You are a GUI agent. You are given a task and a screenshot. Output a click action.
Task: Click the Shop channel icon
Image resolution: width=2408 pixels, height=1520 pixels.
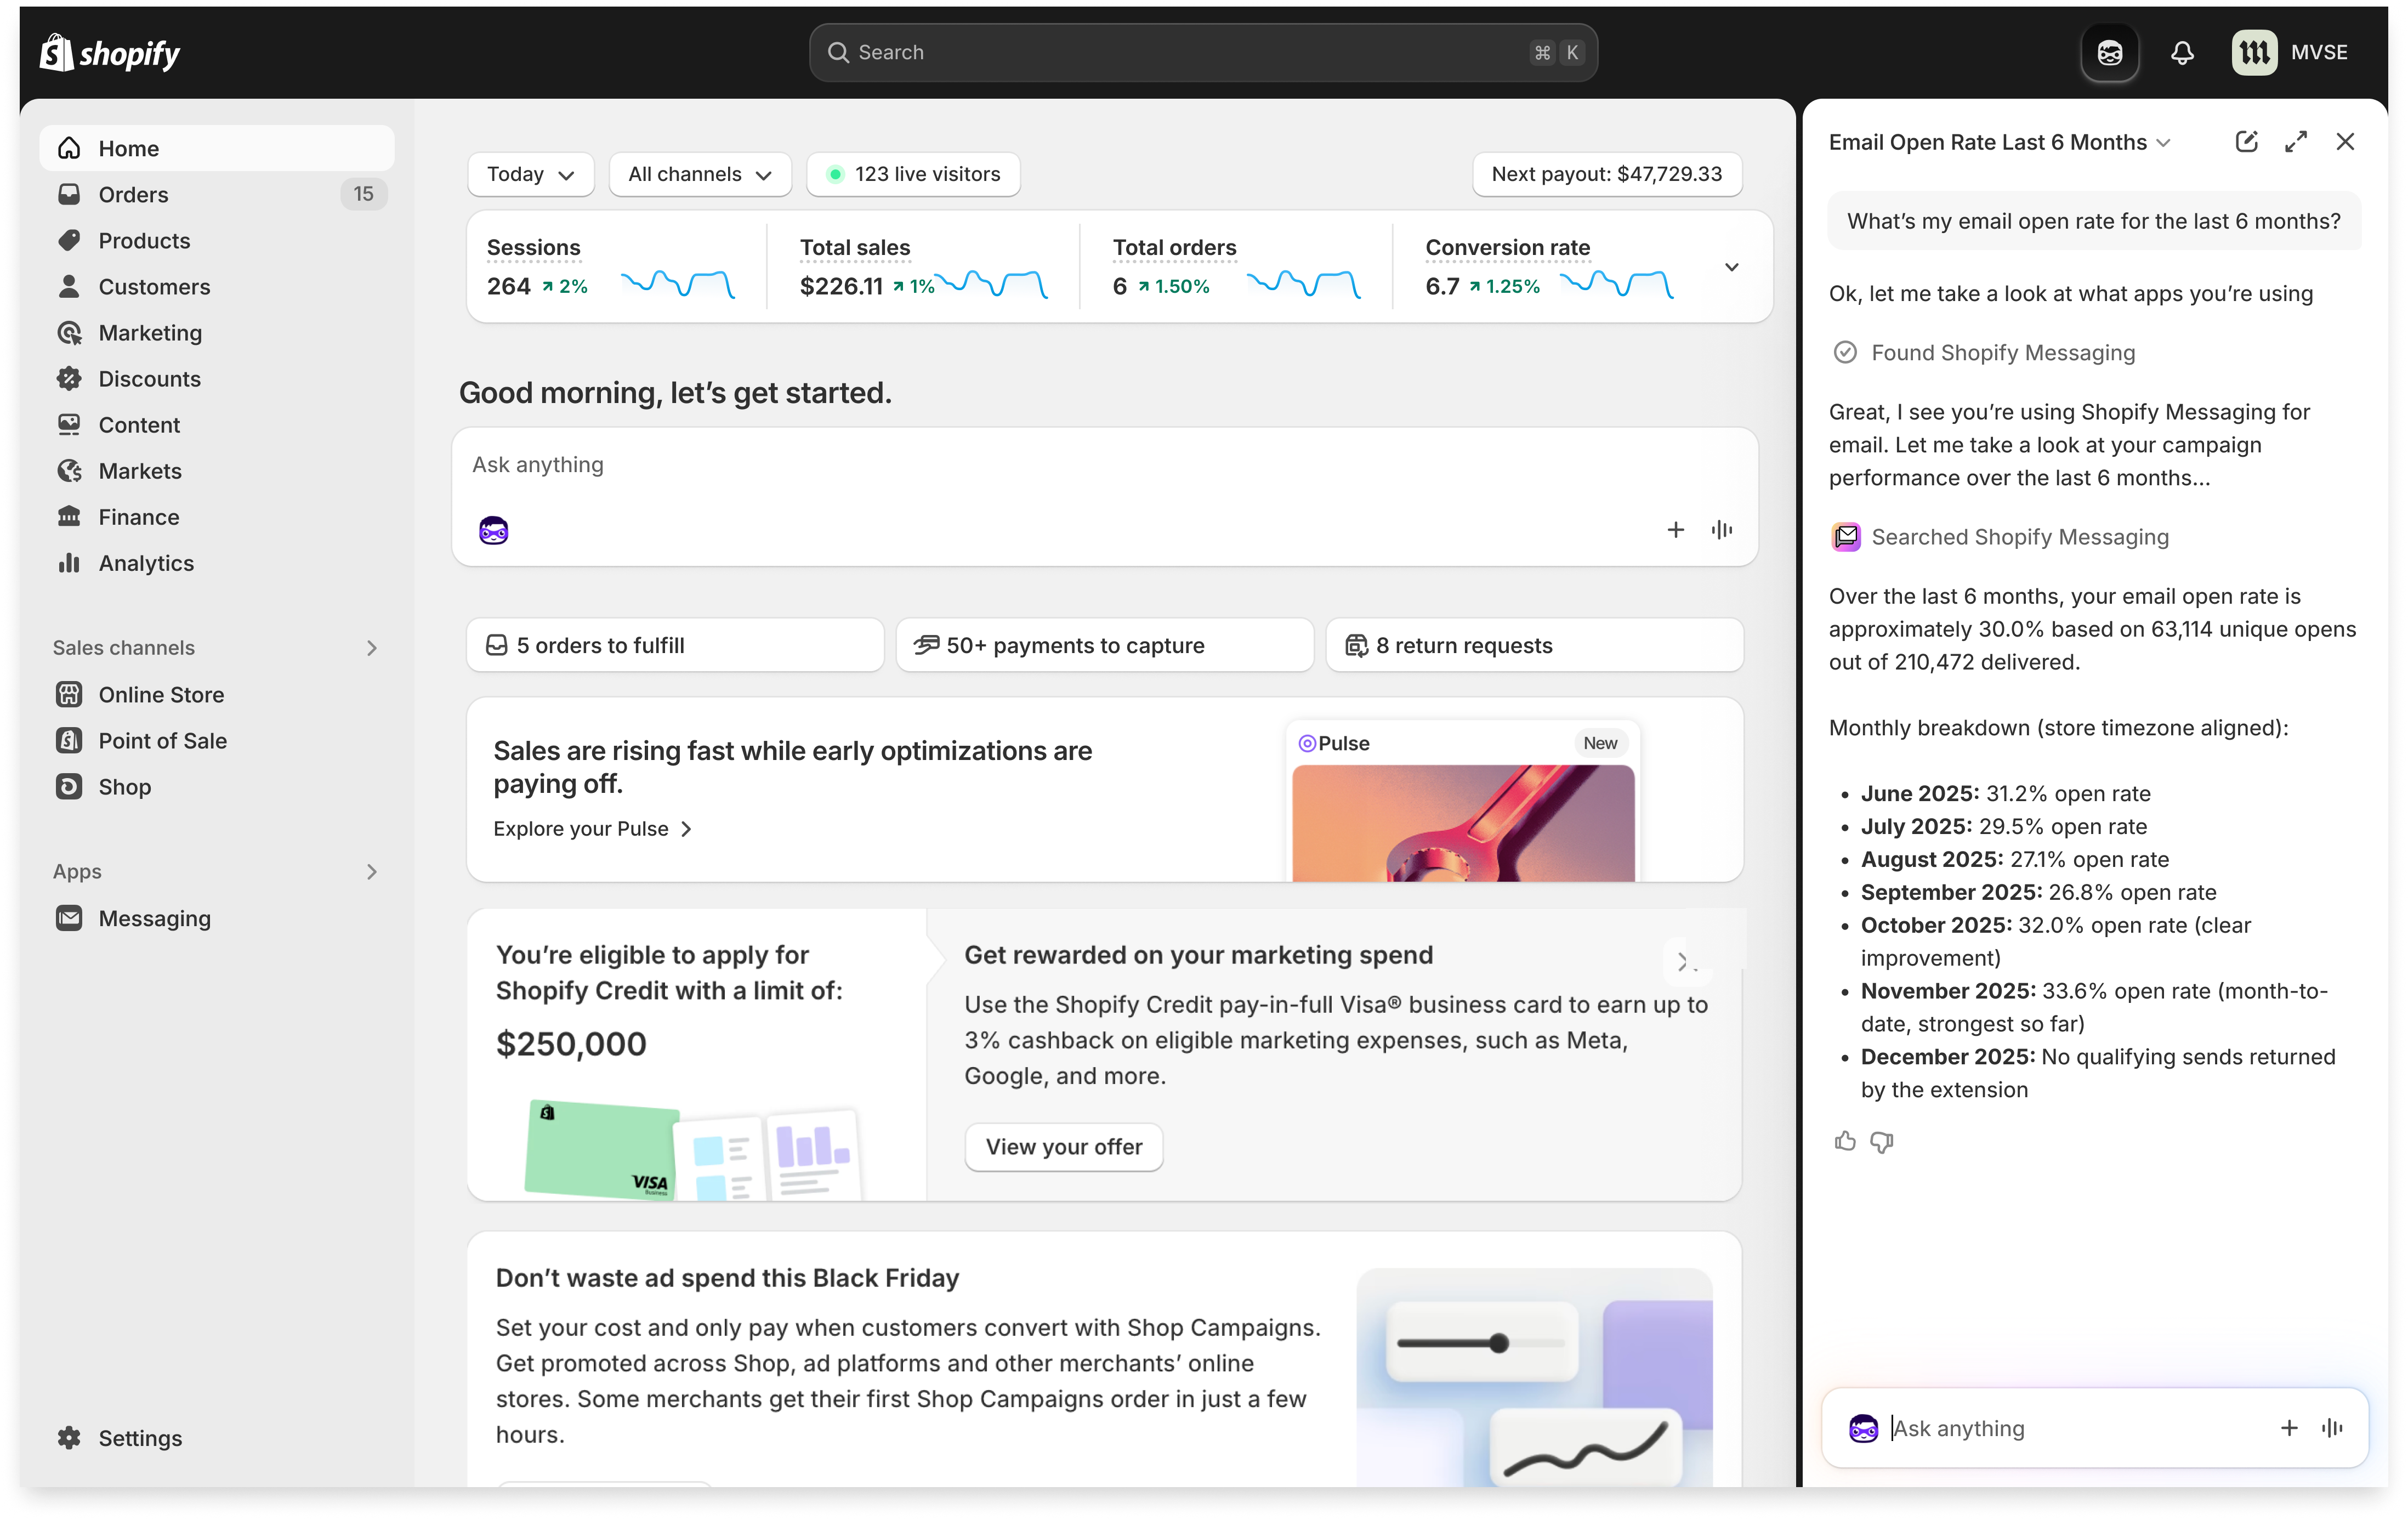[x=69, y=786]
